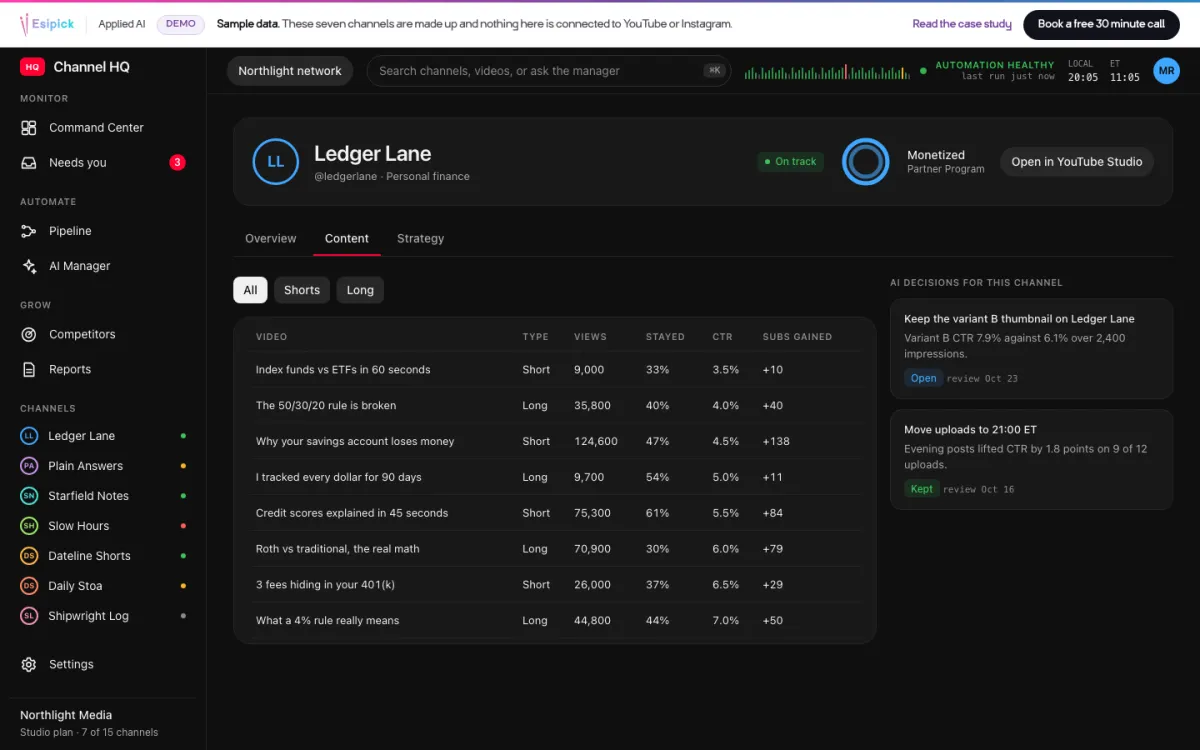The width and height of the screenshot is (1200, 750).
Task: Sort table by CTR column header
Action: 722,337
